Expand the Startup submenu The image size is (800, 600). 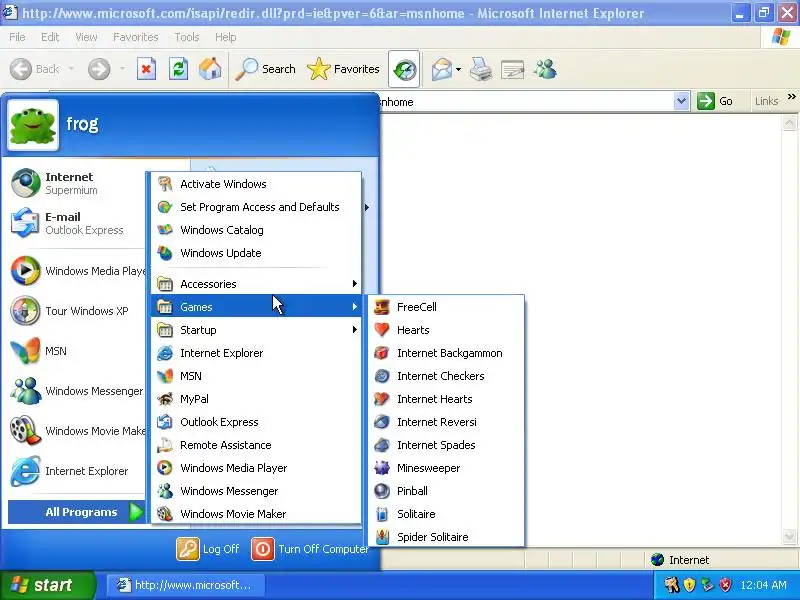click(256, 330)
